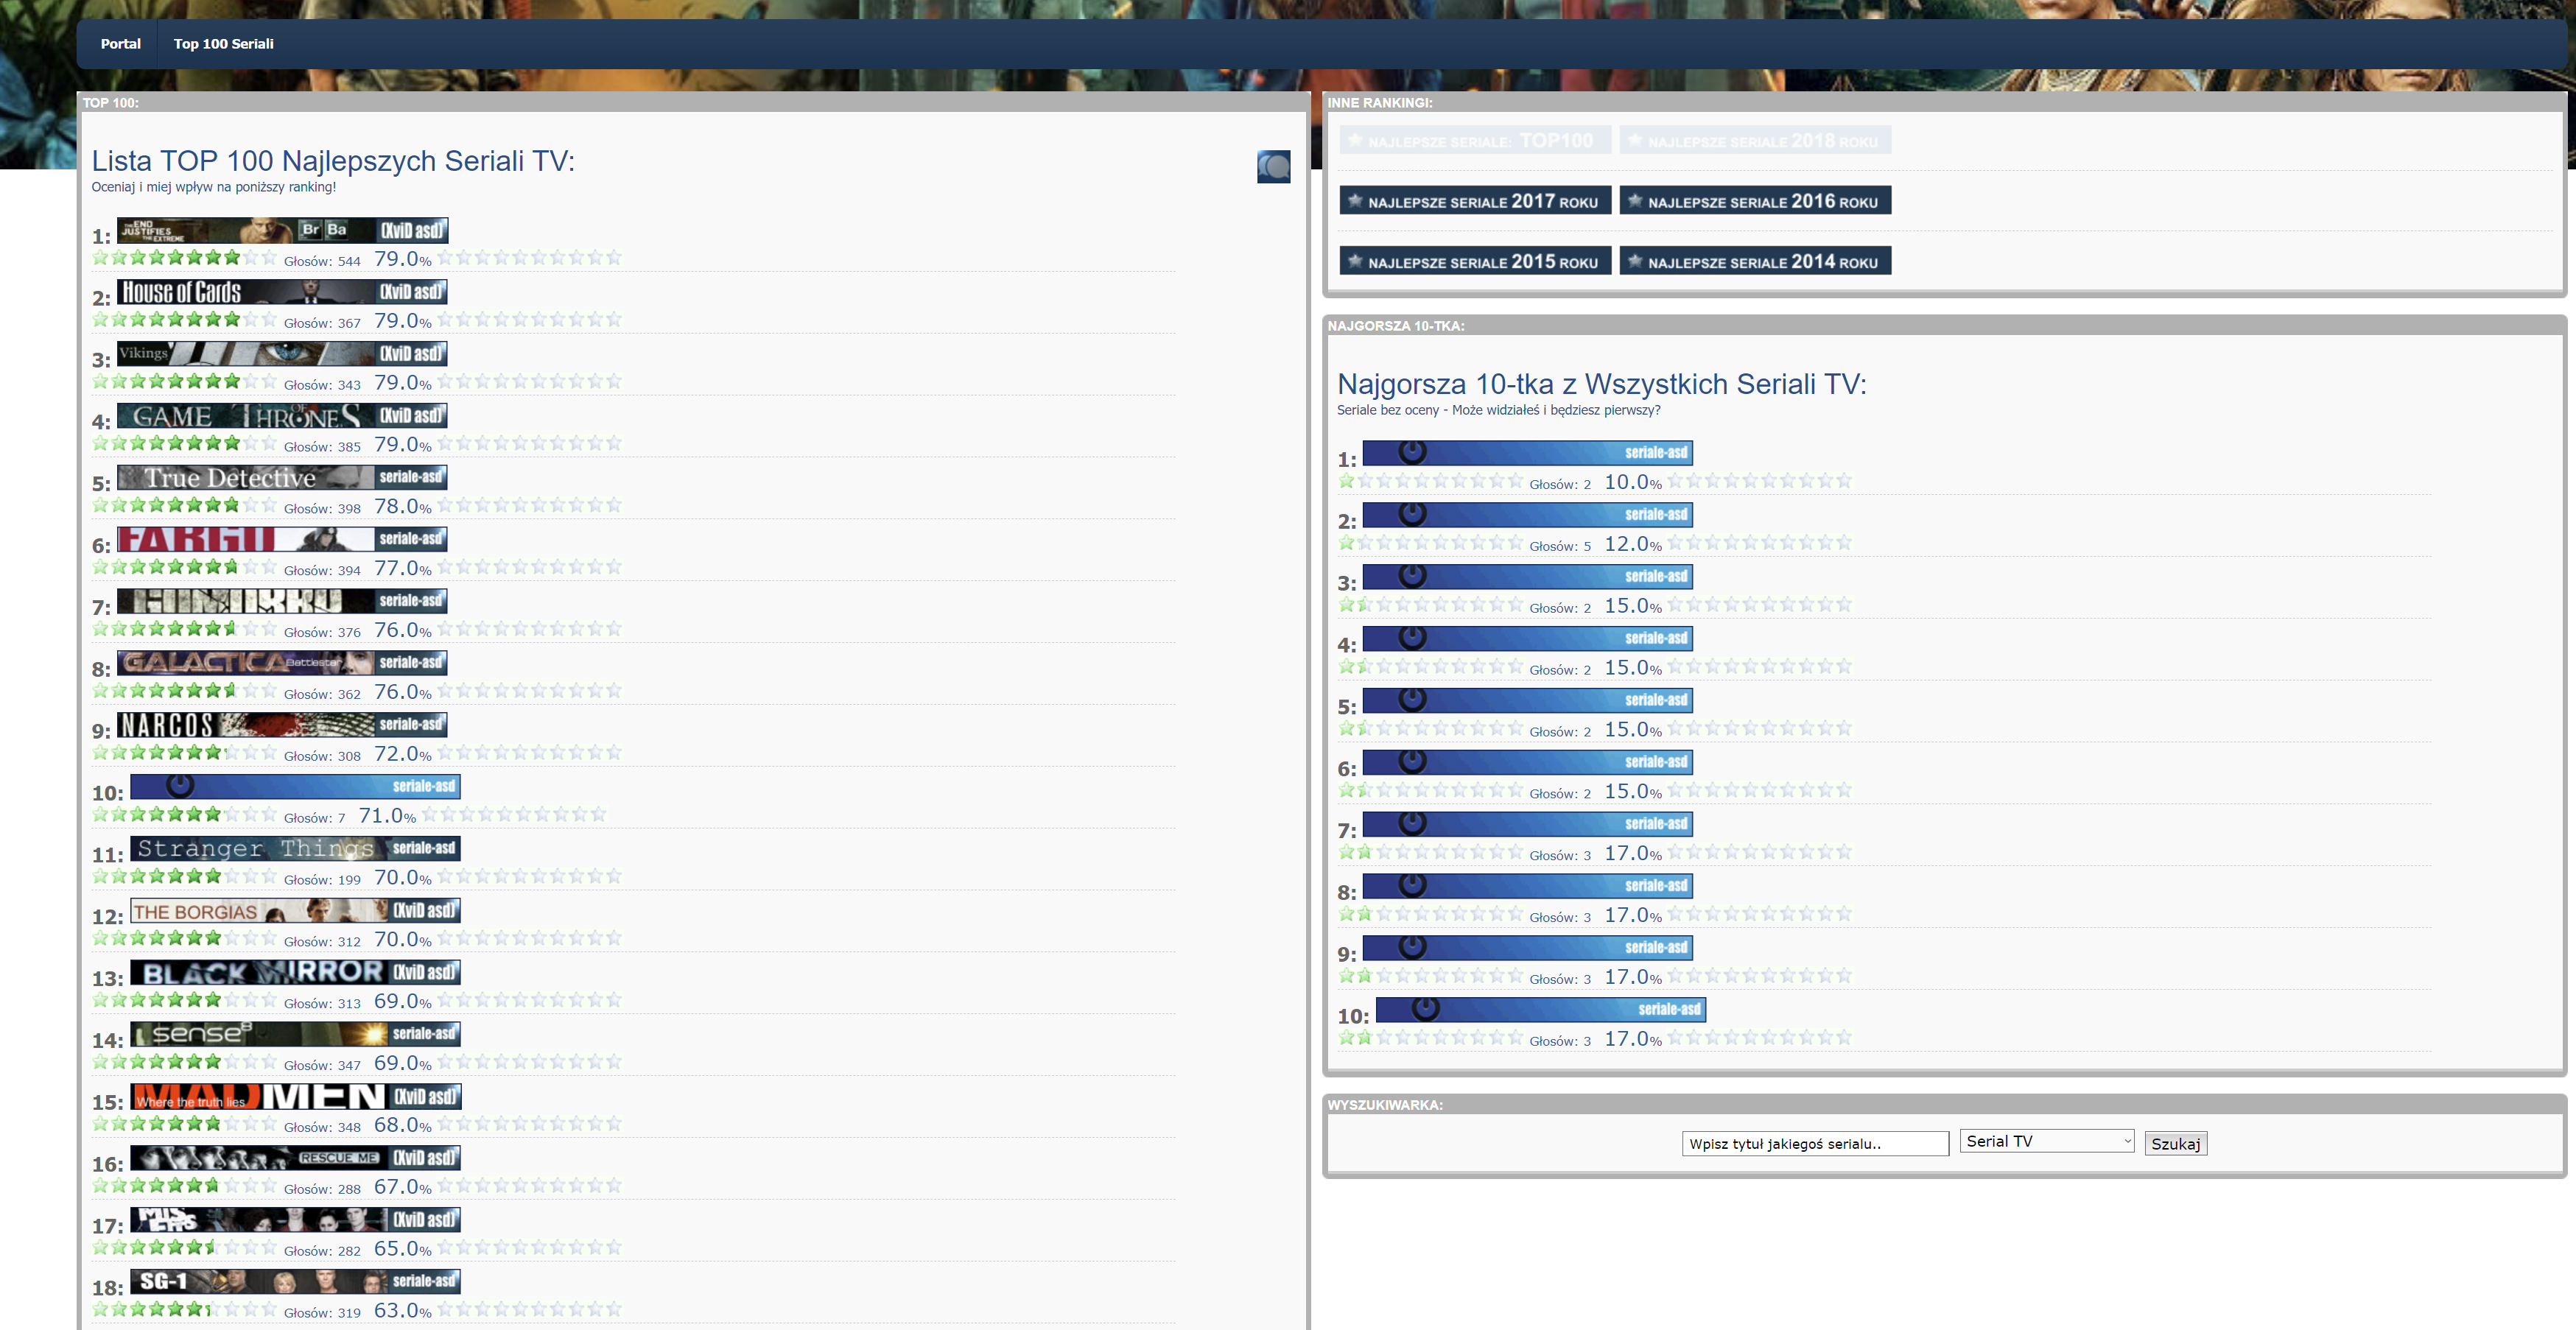The height and width of the screenshot is (1330, 2576).
Task: Click the first green star of worst-list item 1
Action: pyautogui.click(x=1346, y=481)
